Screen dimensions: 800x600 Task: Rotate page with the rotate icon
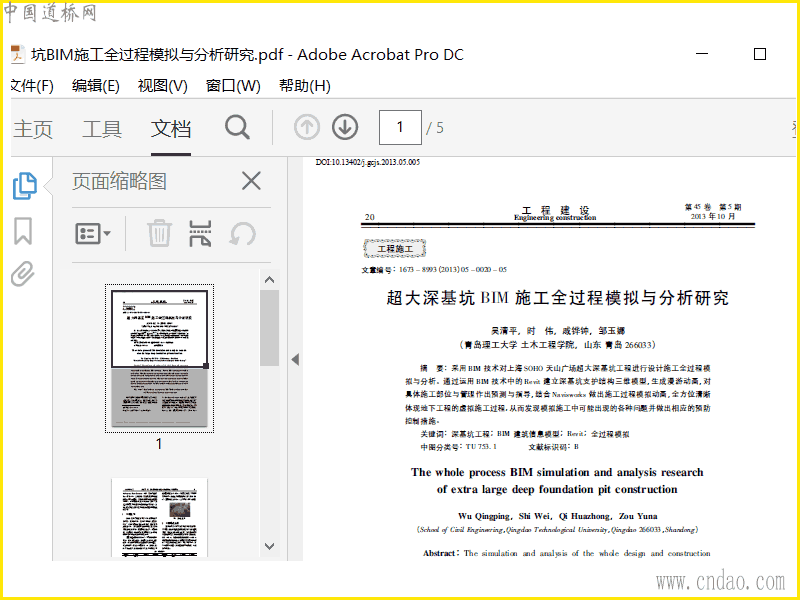point(242,234)
